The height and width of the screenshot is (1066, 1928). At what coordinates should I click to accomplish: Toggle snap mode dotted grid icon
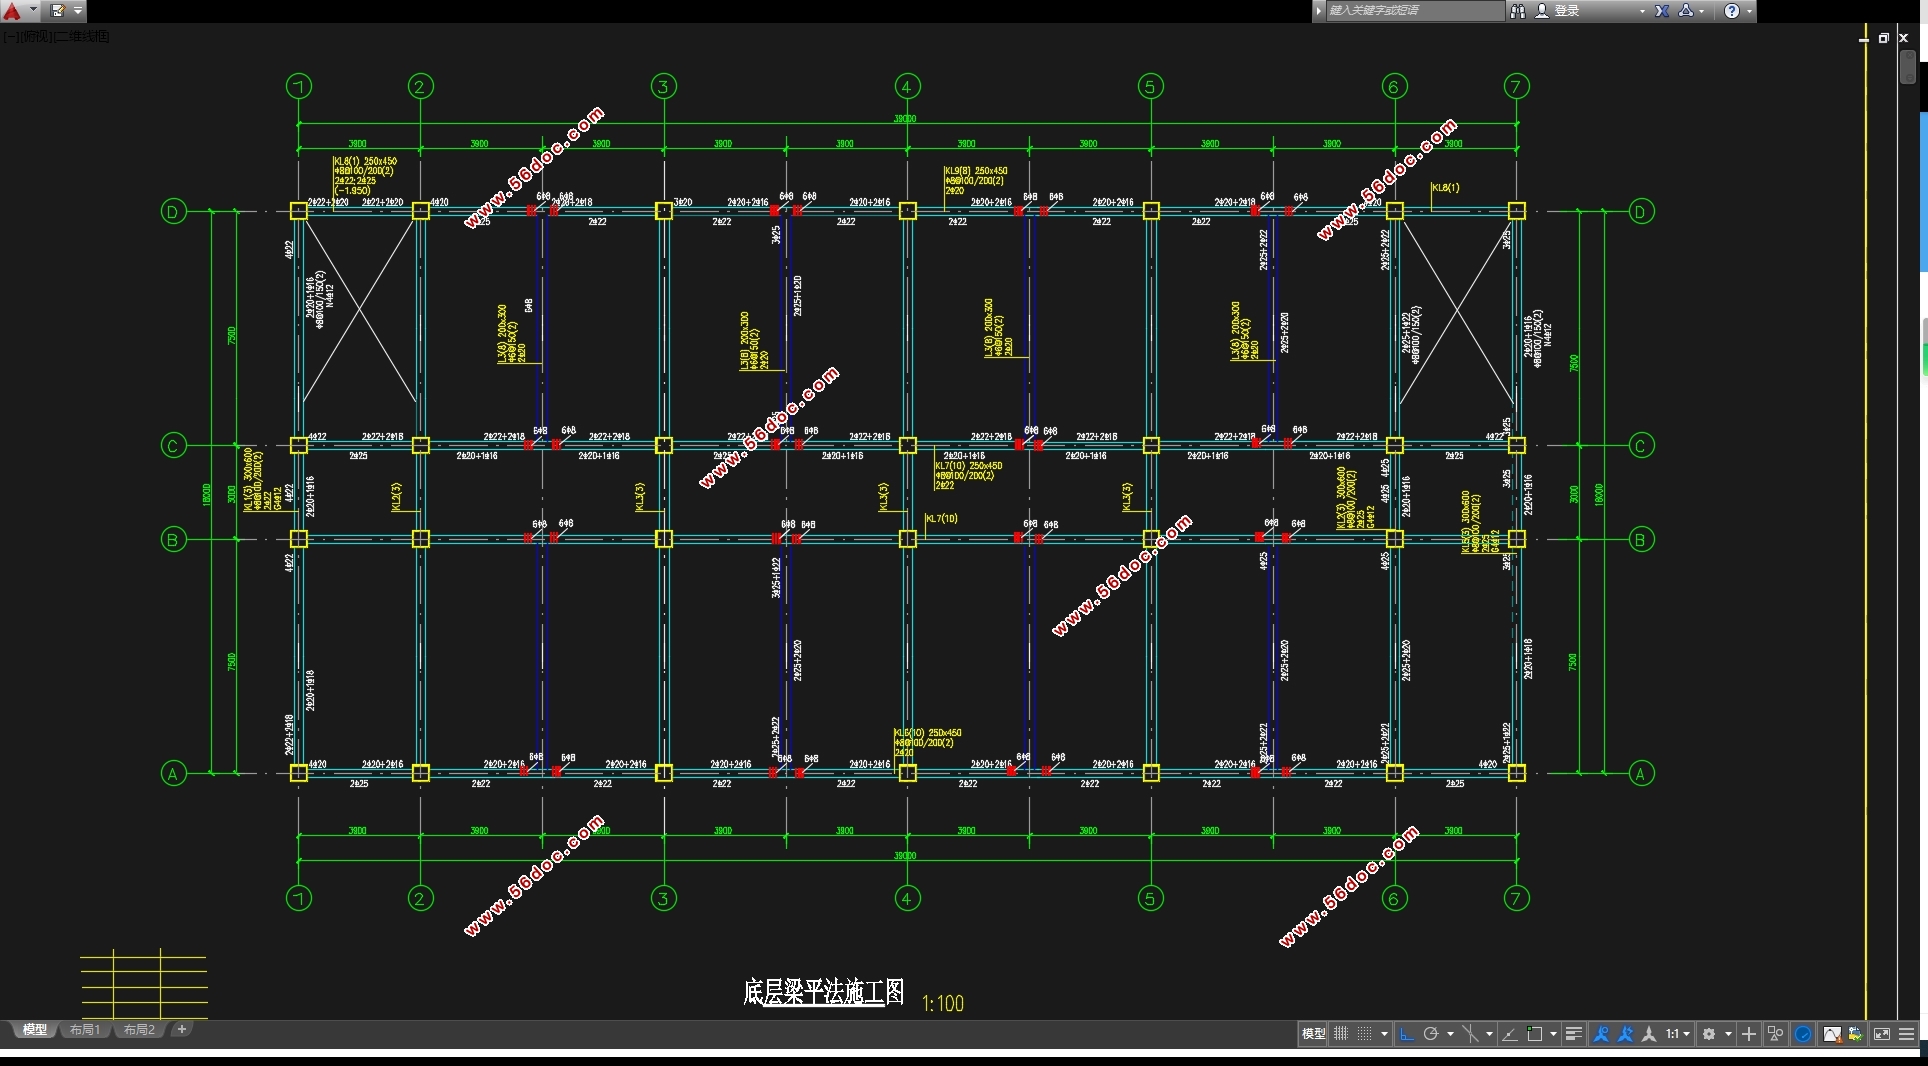coord(1364,1034)
